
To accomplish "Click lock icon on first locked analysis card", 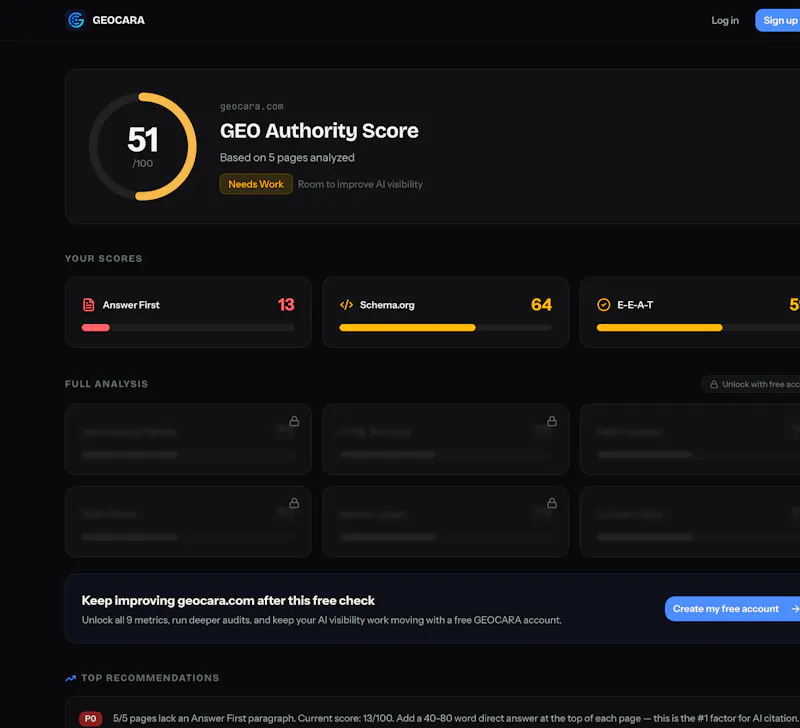I will [x=294, y=421].
